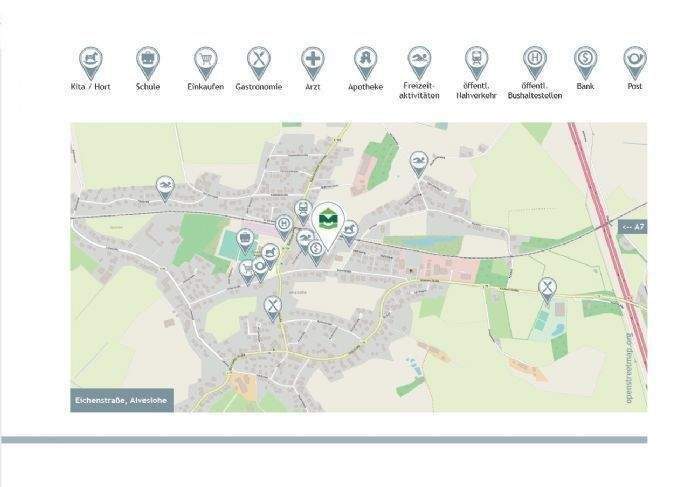Select the Schule briefcase icon
This screenshot has height=487, width=690.
(x=148, y=61)
